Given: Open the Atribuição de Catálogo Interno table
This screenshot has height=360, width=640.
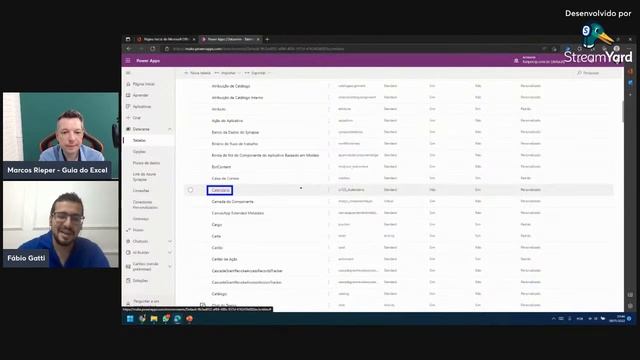Looking at the screenshot, I should pos(237,98).
